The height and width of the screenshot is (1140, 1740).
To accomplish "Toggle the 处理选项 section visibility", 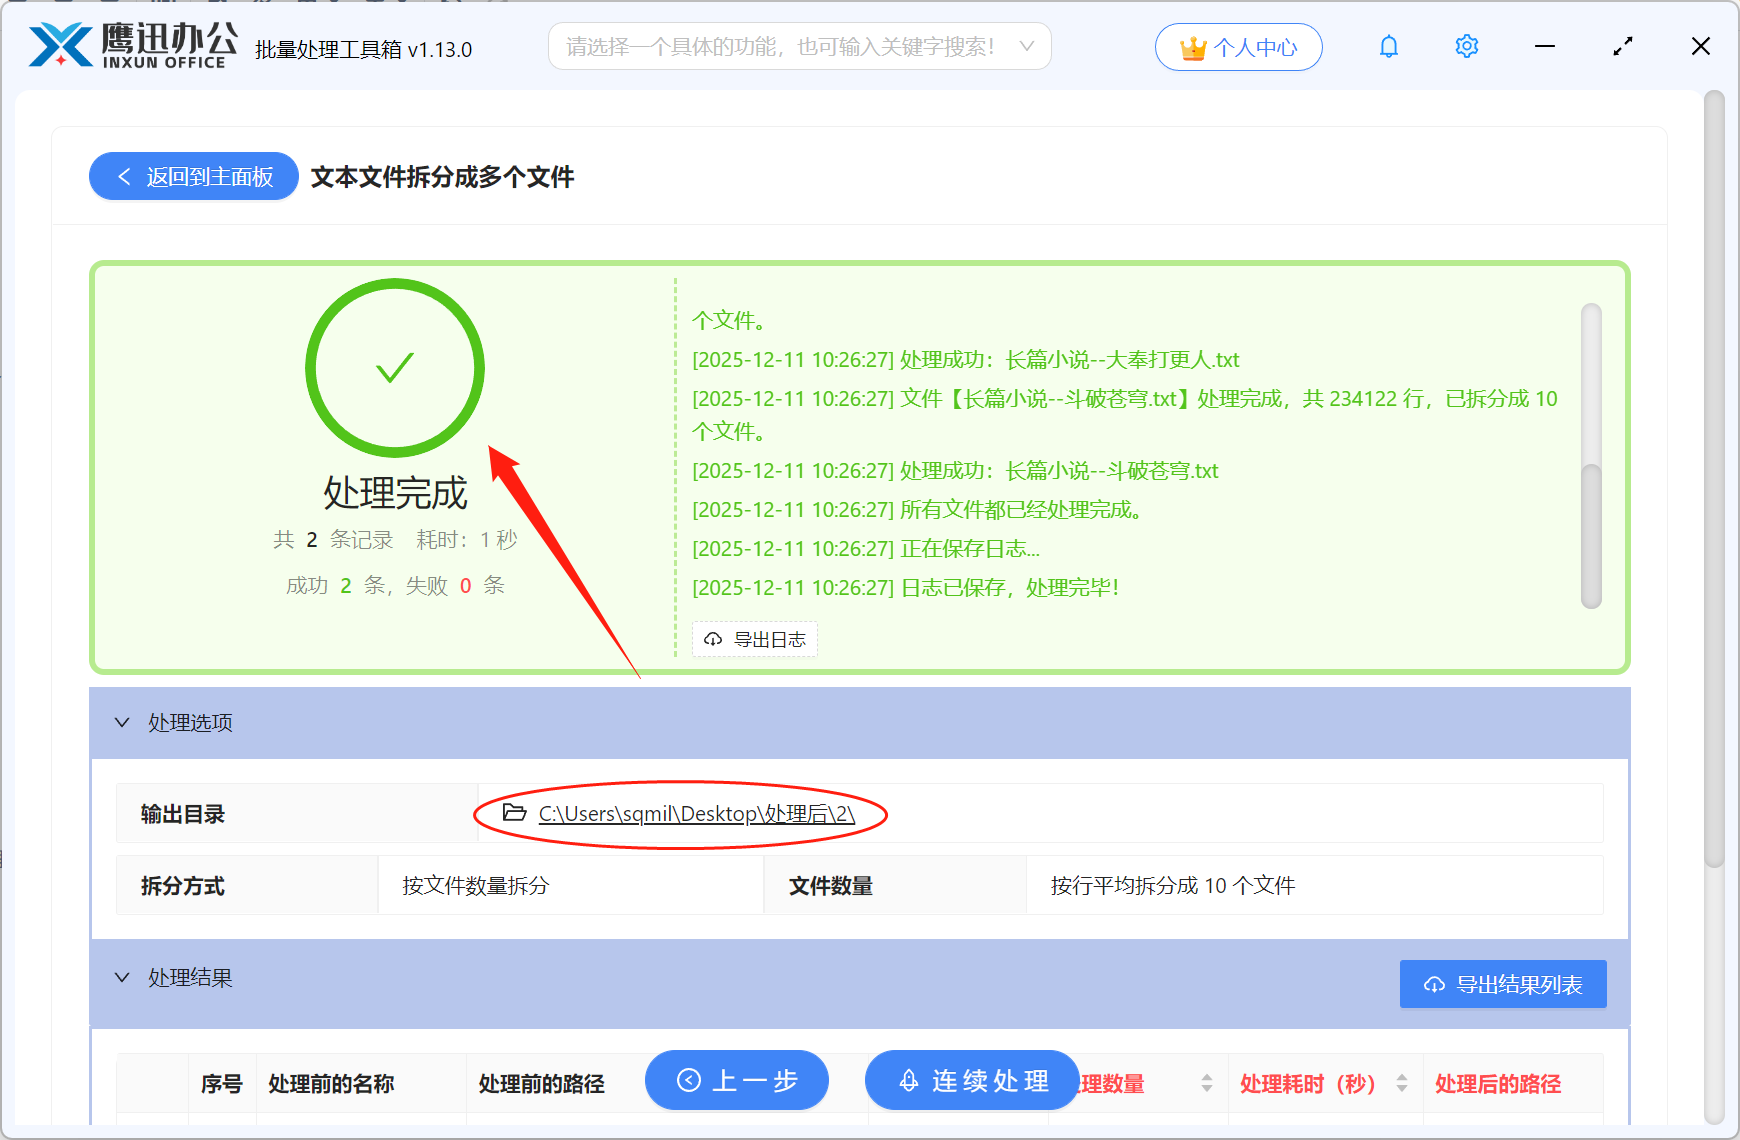I will [x=122, y=722].
